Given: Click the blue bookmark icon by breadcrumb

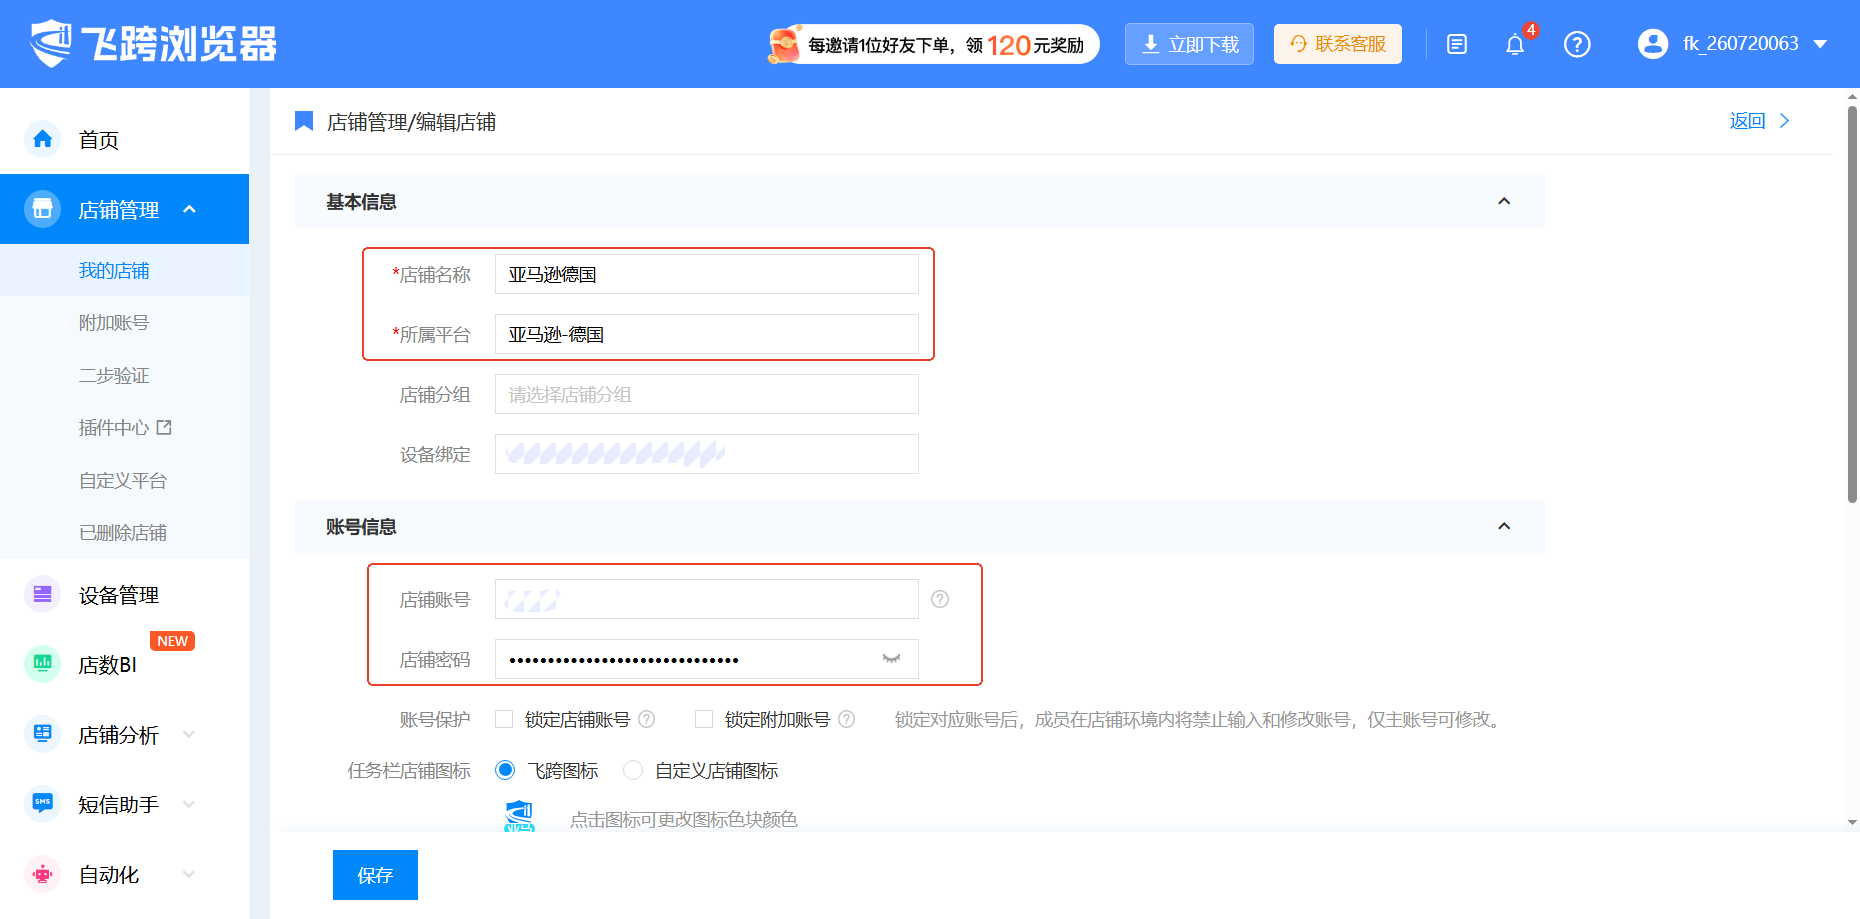Looking at the screenshot, I should pos(304,121).
